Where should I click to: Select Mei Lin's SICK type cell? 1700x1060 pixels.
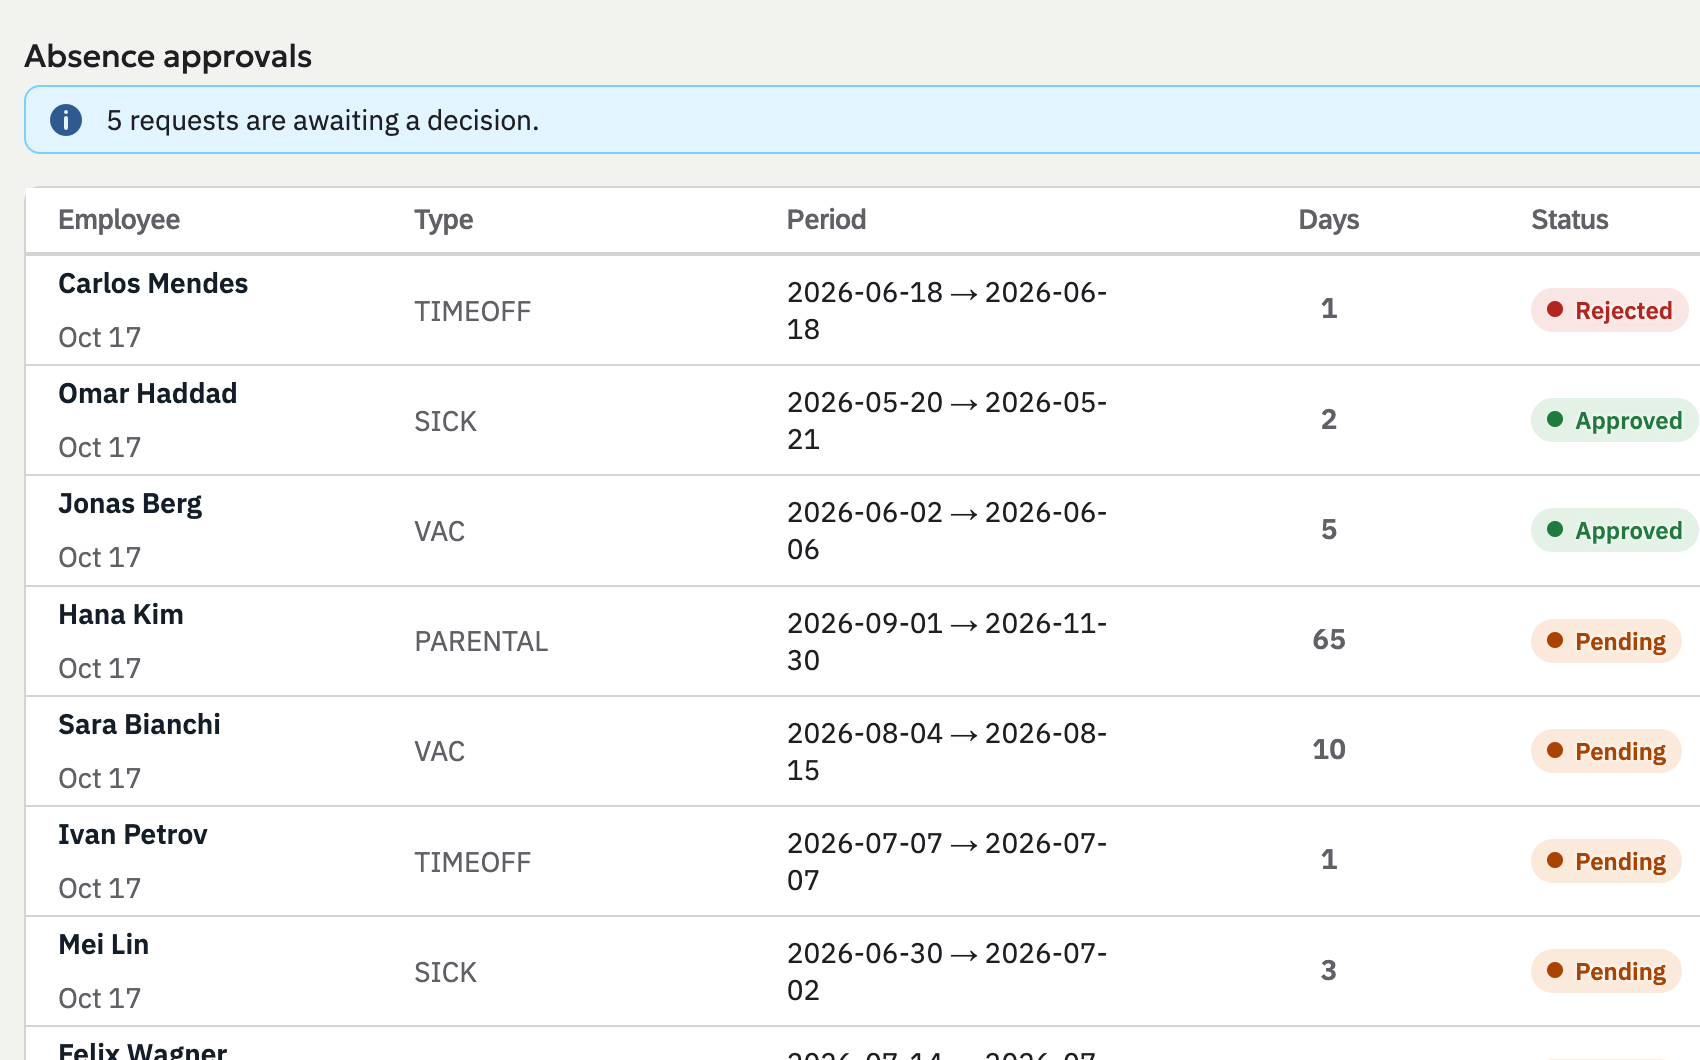click(445, 973)
